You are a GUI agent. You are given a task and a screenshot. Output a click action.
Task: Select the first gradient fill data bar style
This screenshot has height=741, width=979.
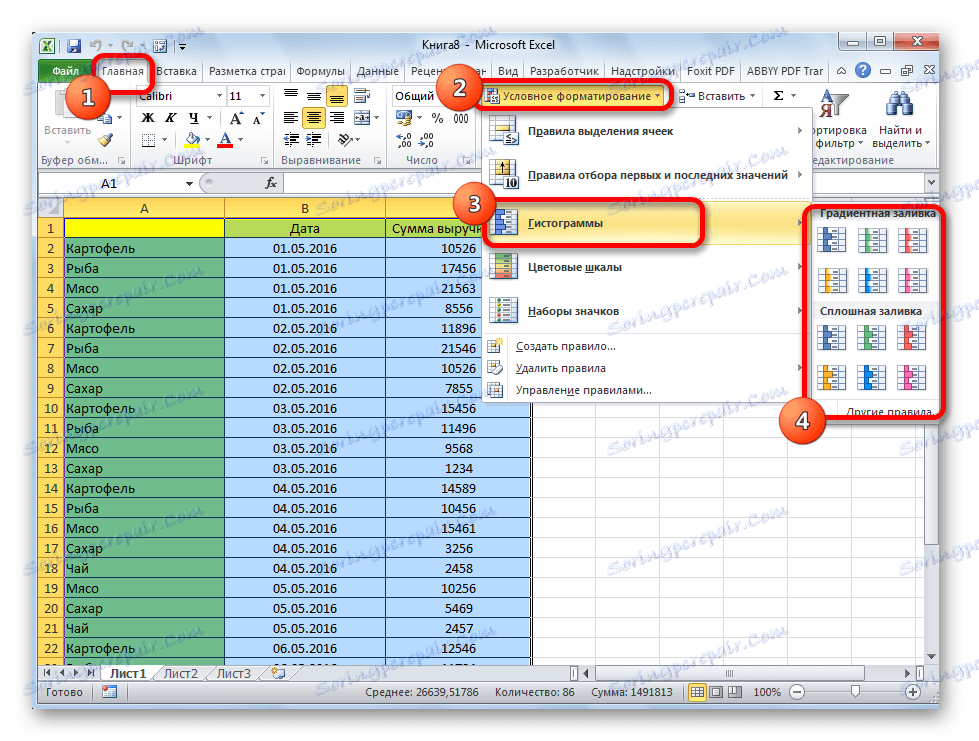pyautogui.click(x=832, y=240)
